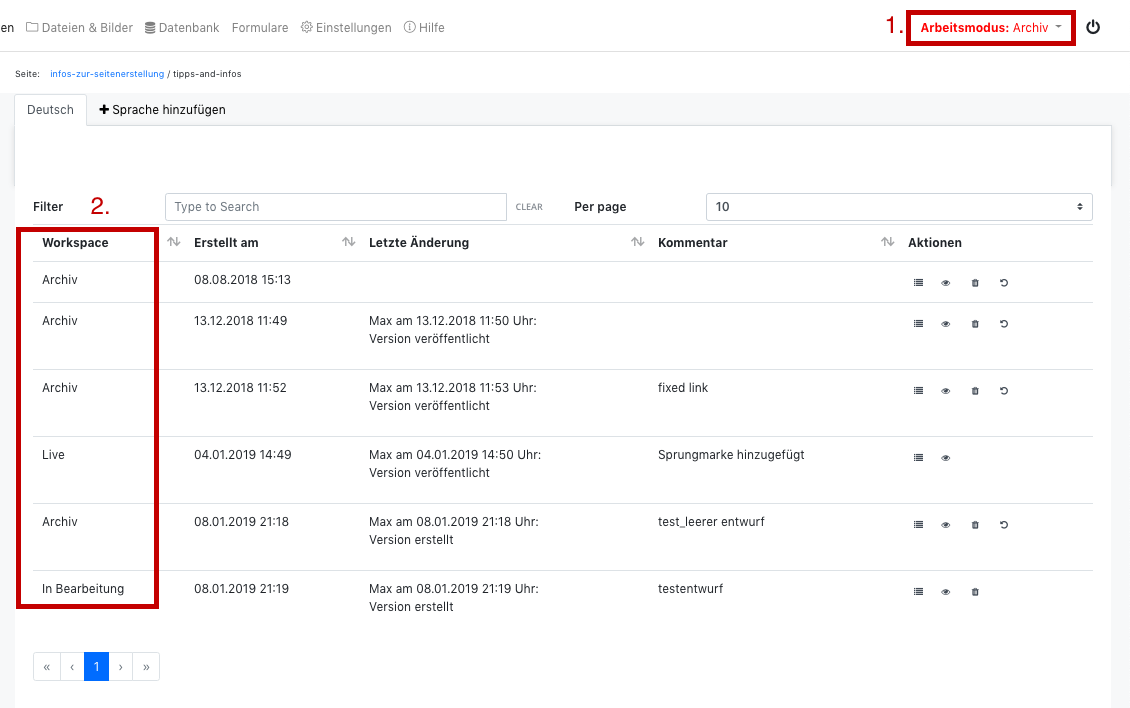Open the Einstellungen menu
This screenshot has height=708, width=1130.
(x=346, y=27)
